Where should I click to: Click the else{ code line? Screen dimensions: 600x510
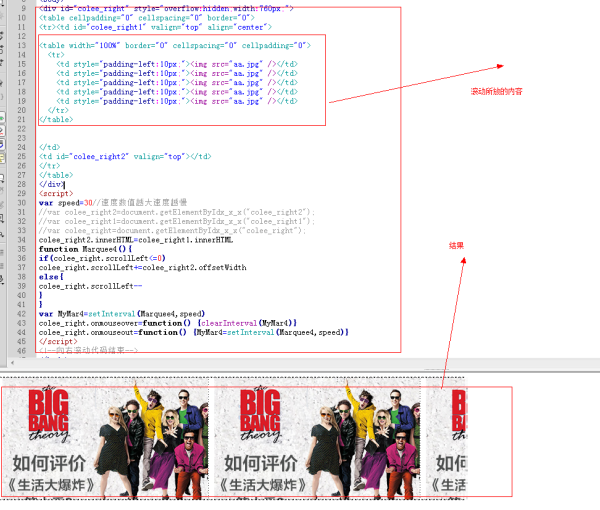pyautogui.click(x=51, y=277)
